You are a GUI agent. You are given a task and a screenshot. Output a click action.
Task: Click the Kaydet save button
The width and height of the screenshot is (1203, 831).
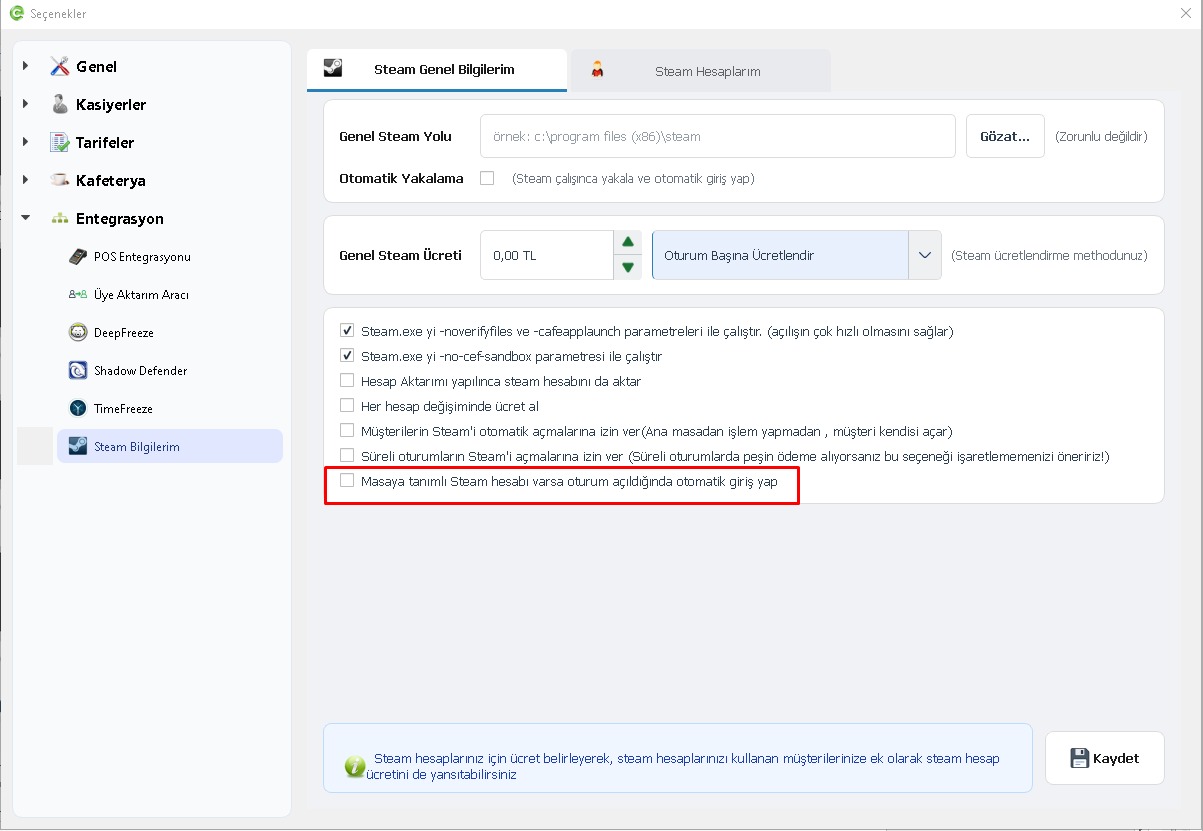(1104, 758)
